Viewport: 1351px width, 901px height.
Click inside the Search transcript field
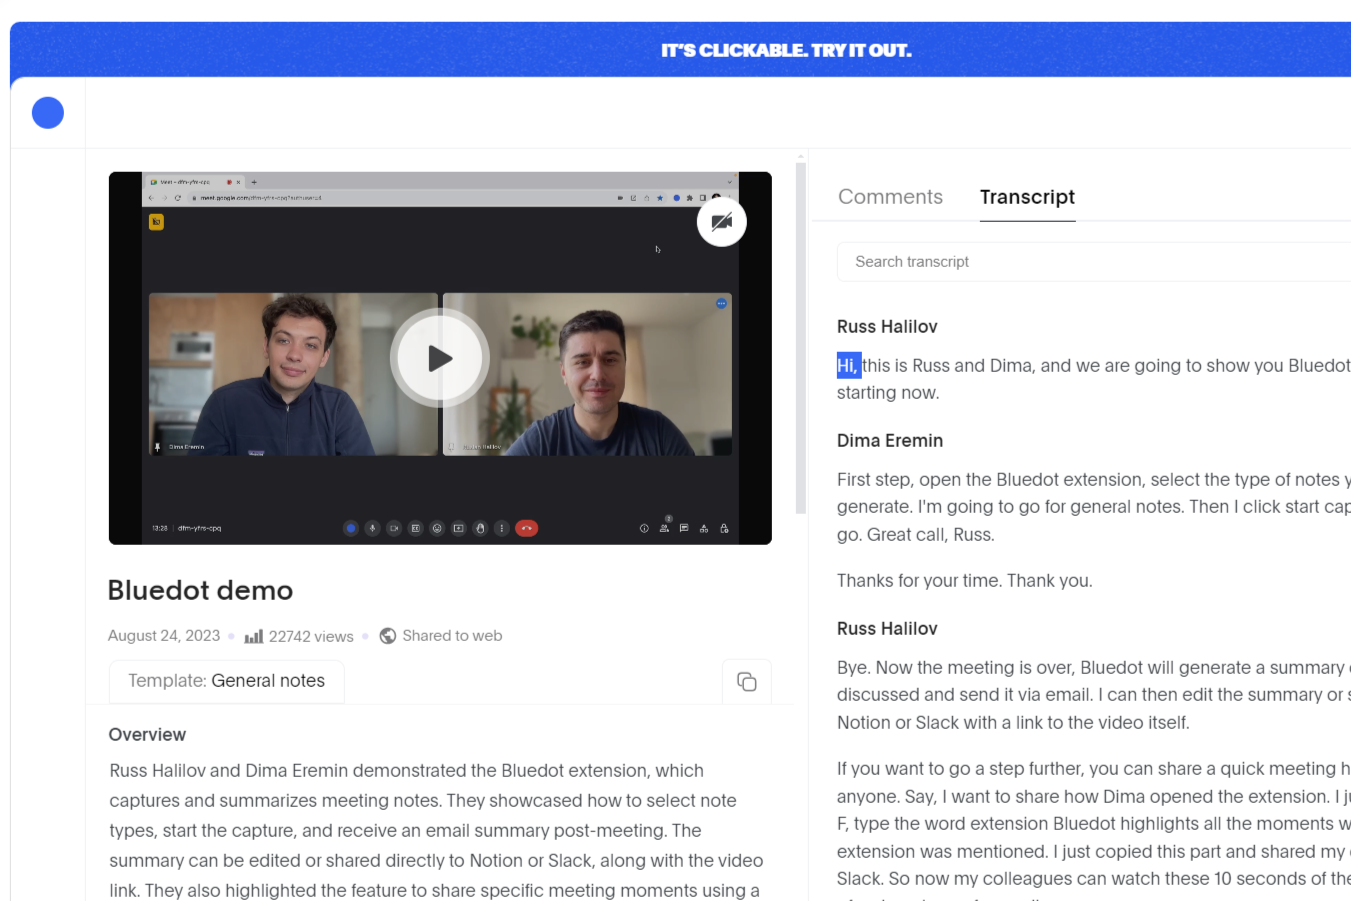(x=1000, y=261)
